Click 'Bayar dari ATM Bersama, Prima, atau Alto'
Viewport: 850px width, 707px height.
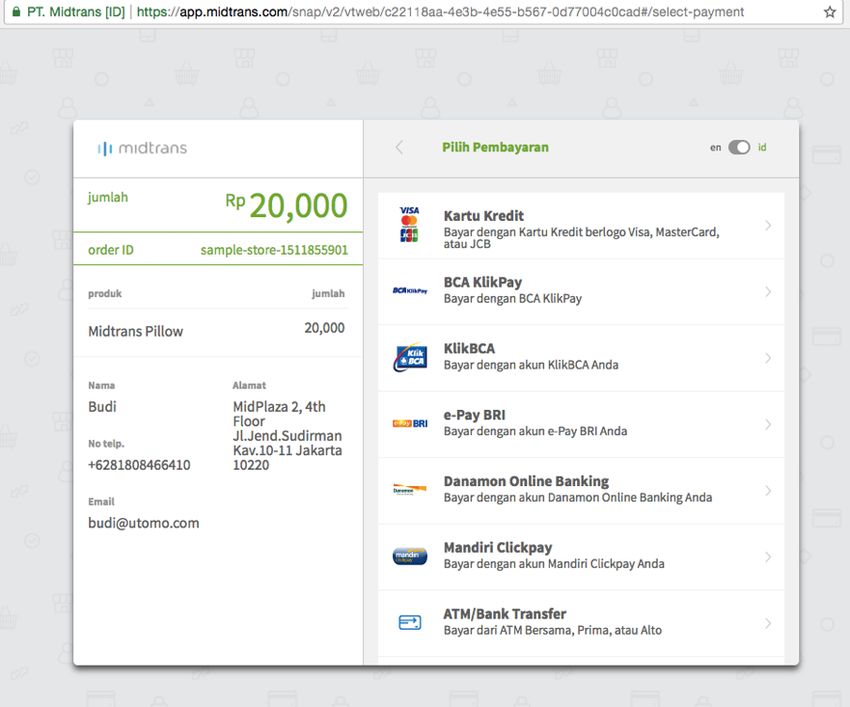(552, 630)
